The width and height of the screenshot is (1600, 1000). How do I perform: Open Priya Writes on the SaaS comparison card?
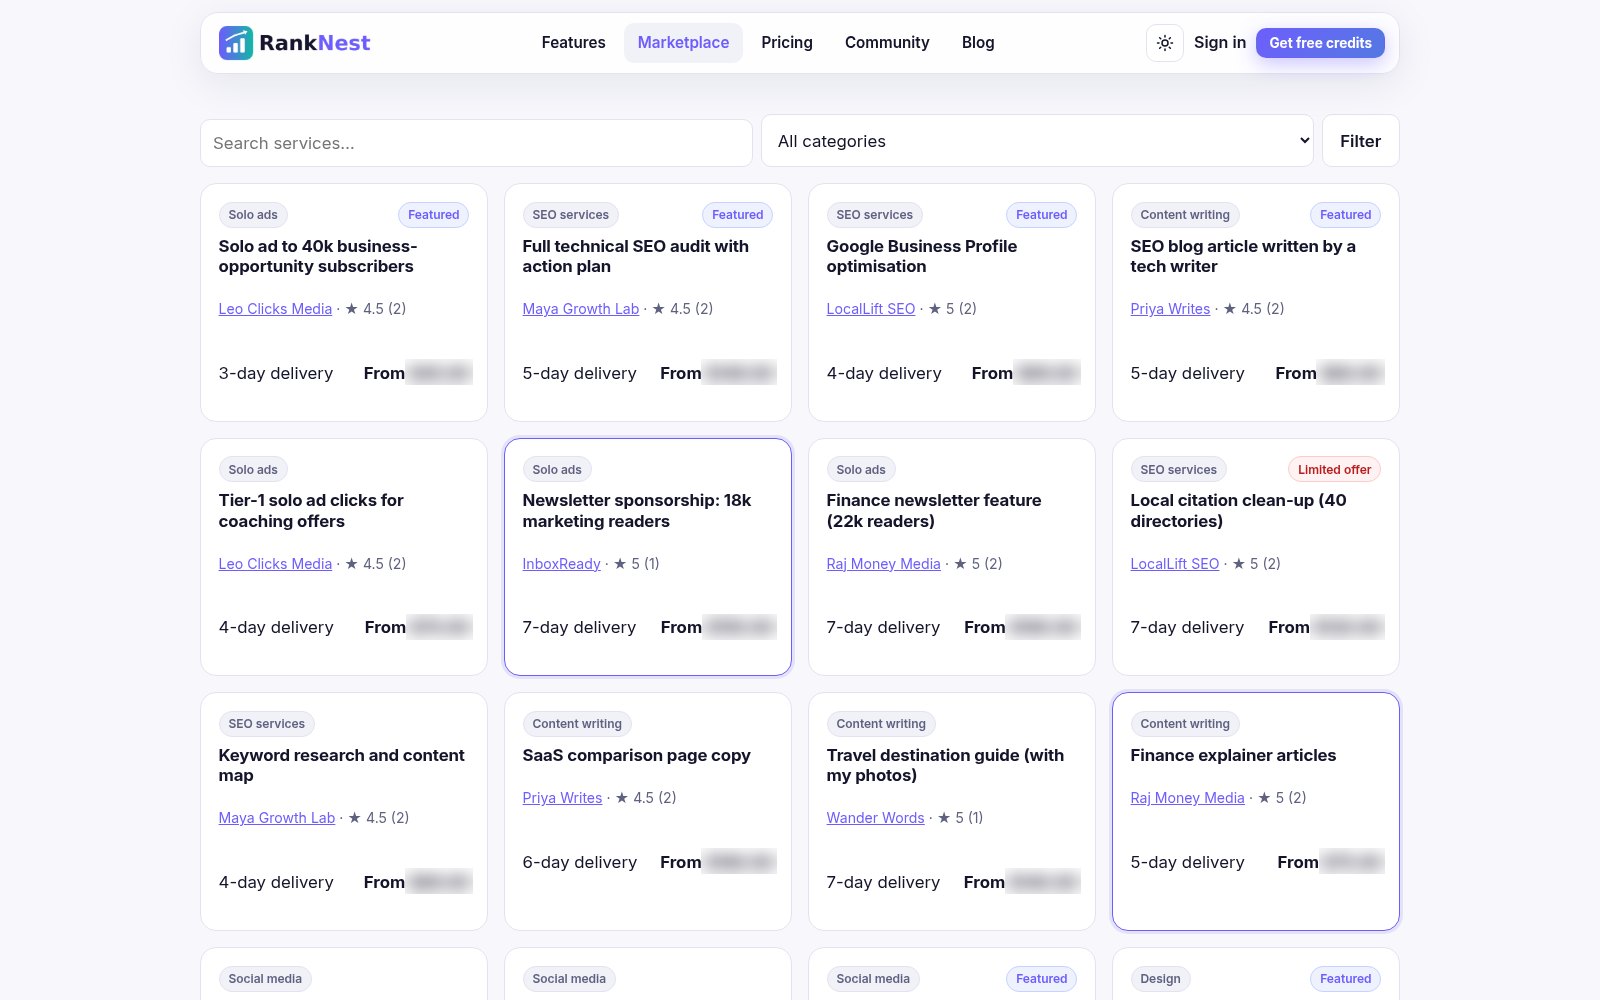point(562,798)
